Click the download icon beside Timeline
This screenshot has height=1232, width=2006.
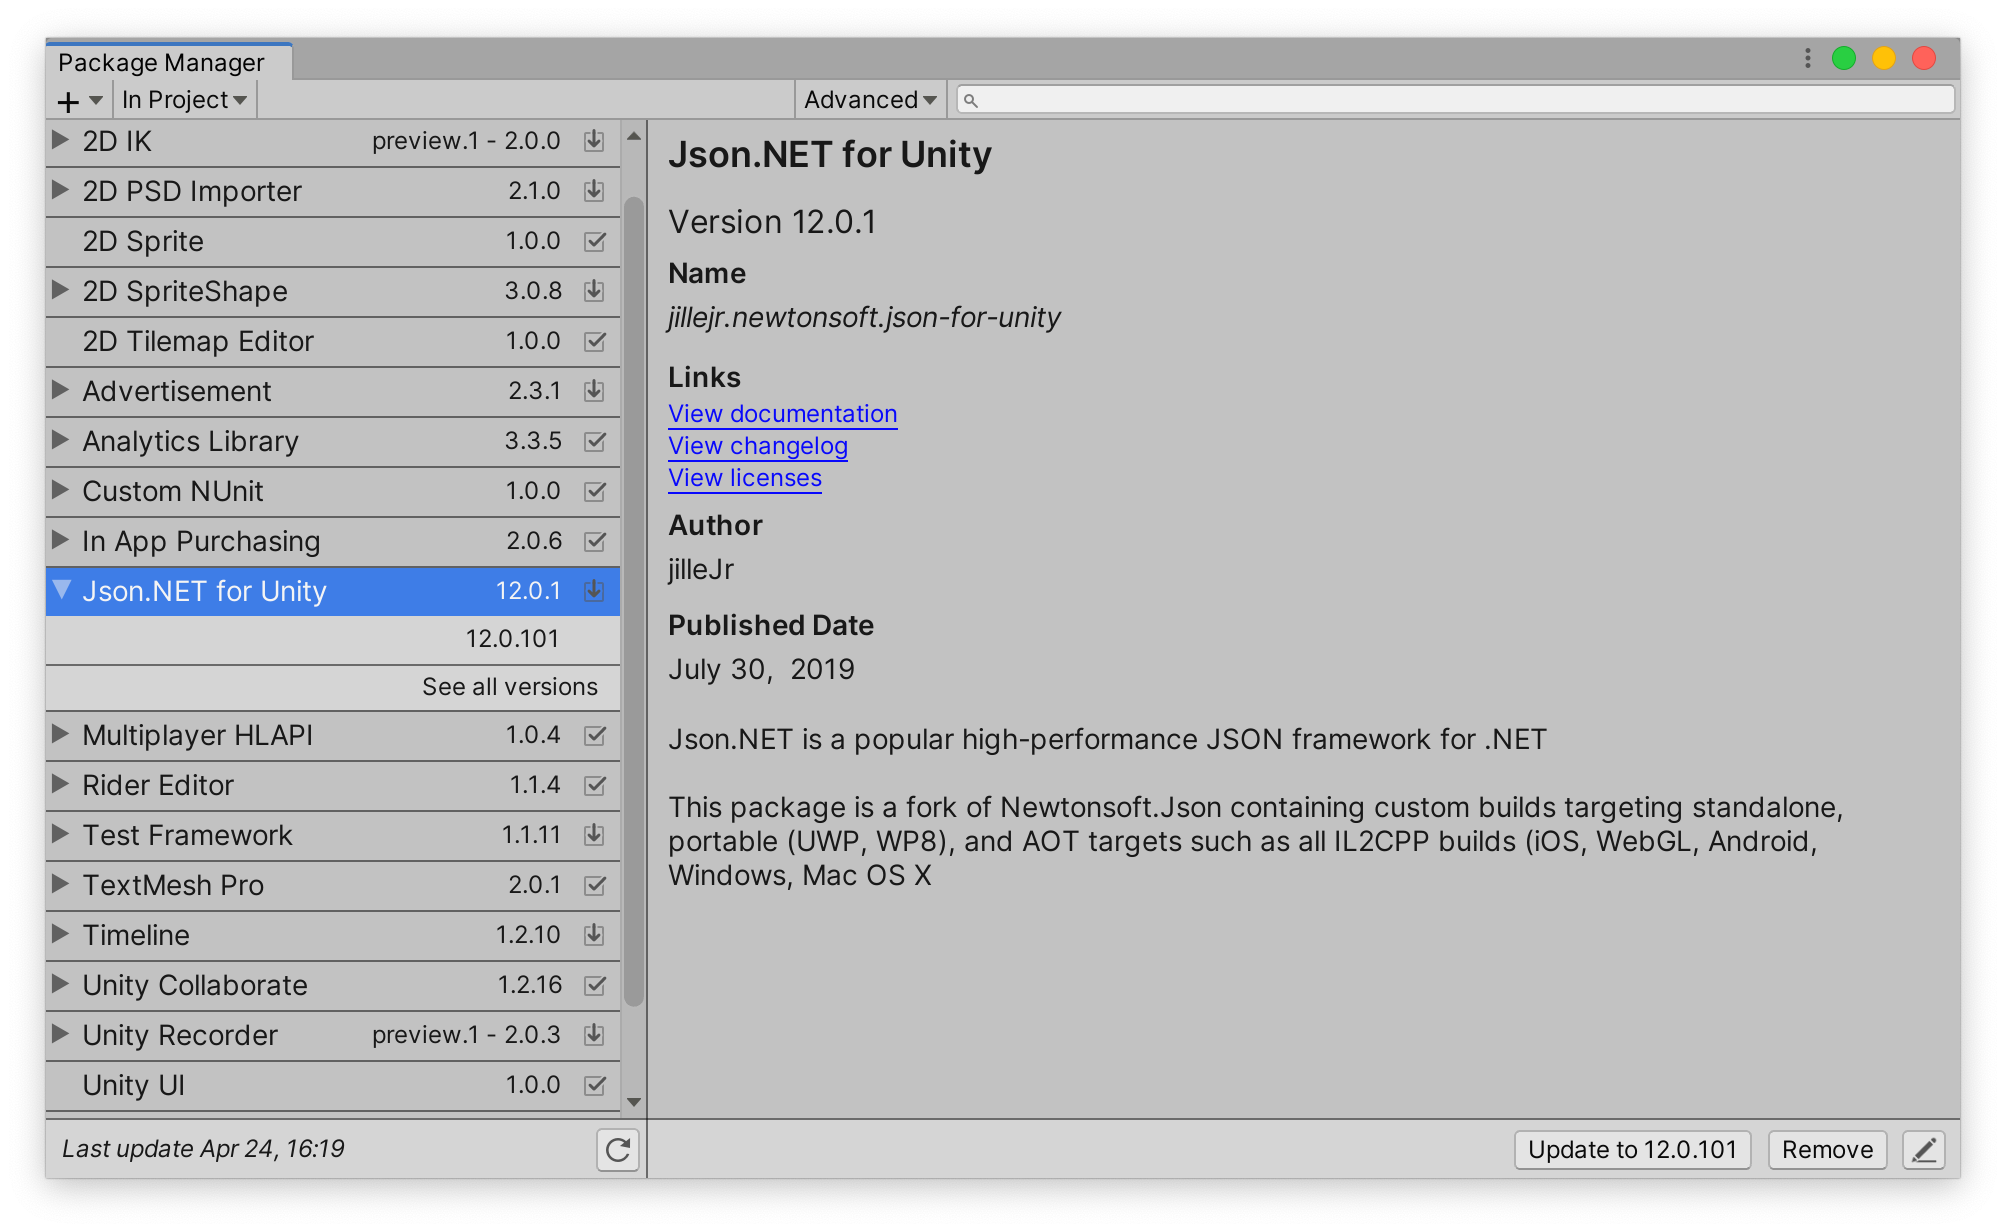pyautogui.click(x=594, y=935)
